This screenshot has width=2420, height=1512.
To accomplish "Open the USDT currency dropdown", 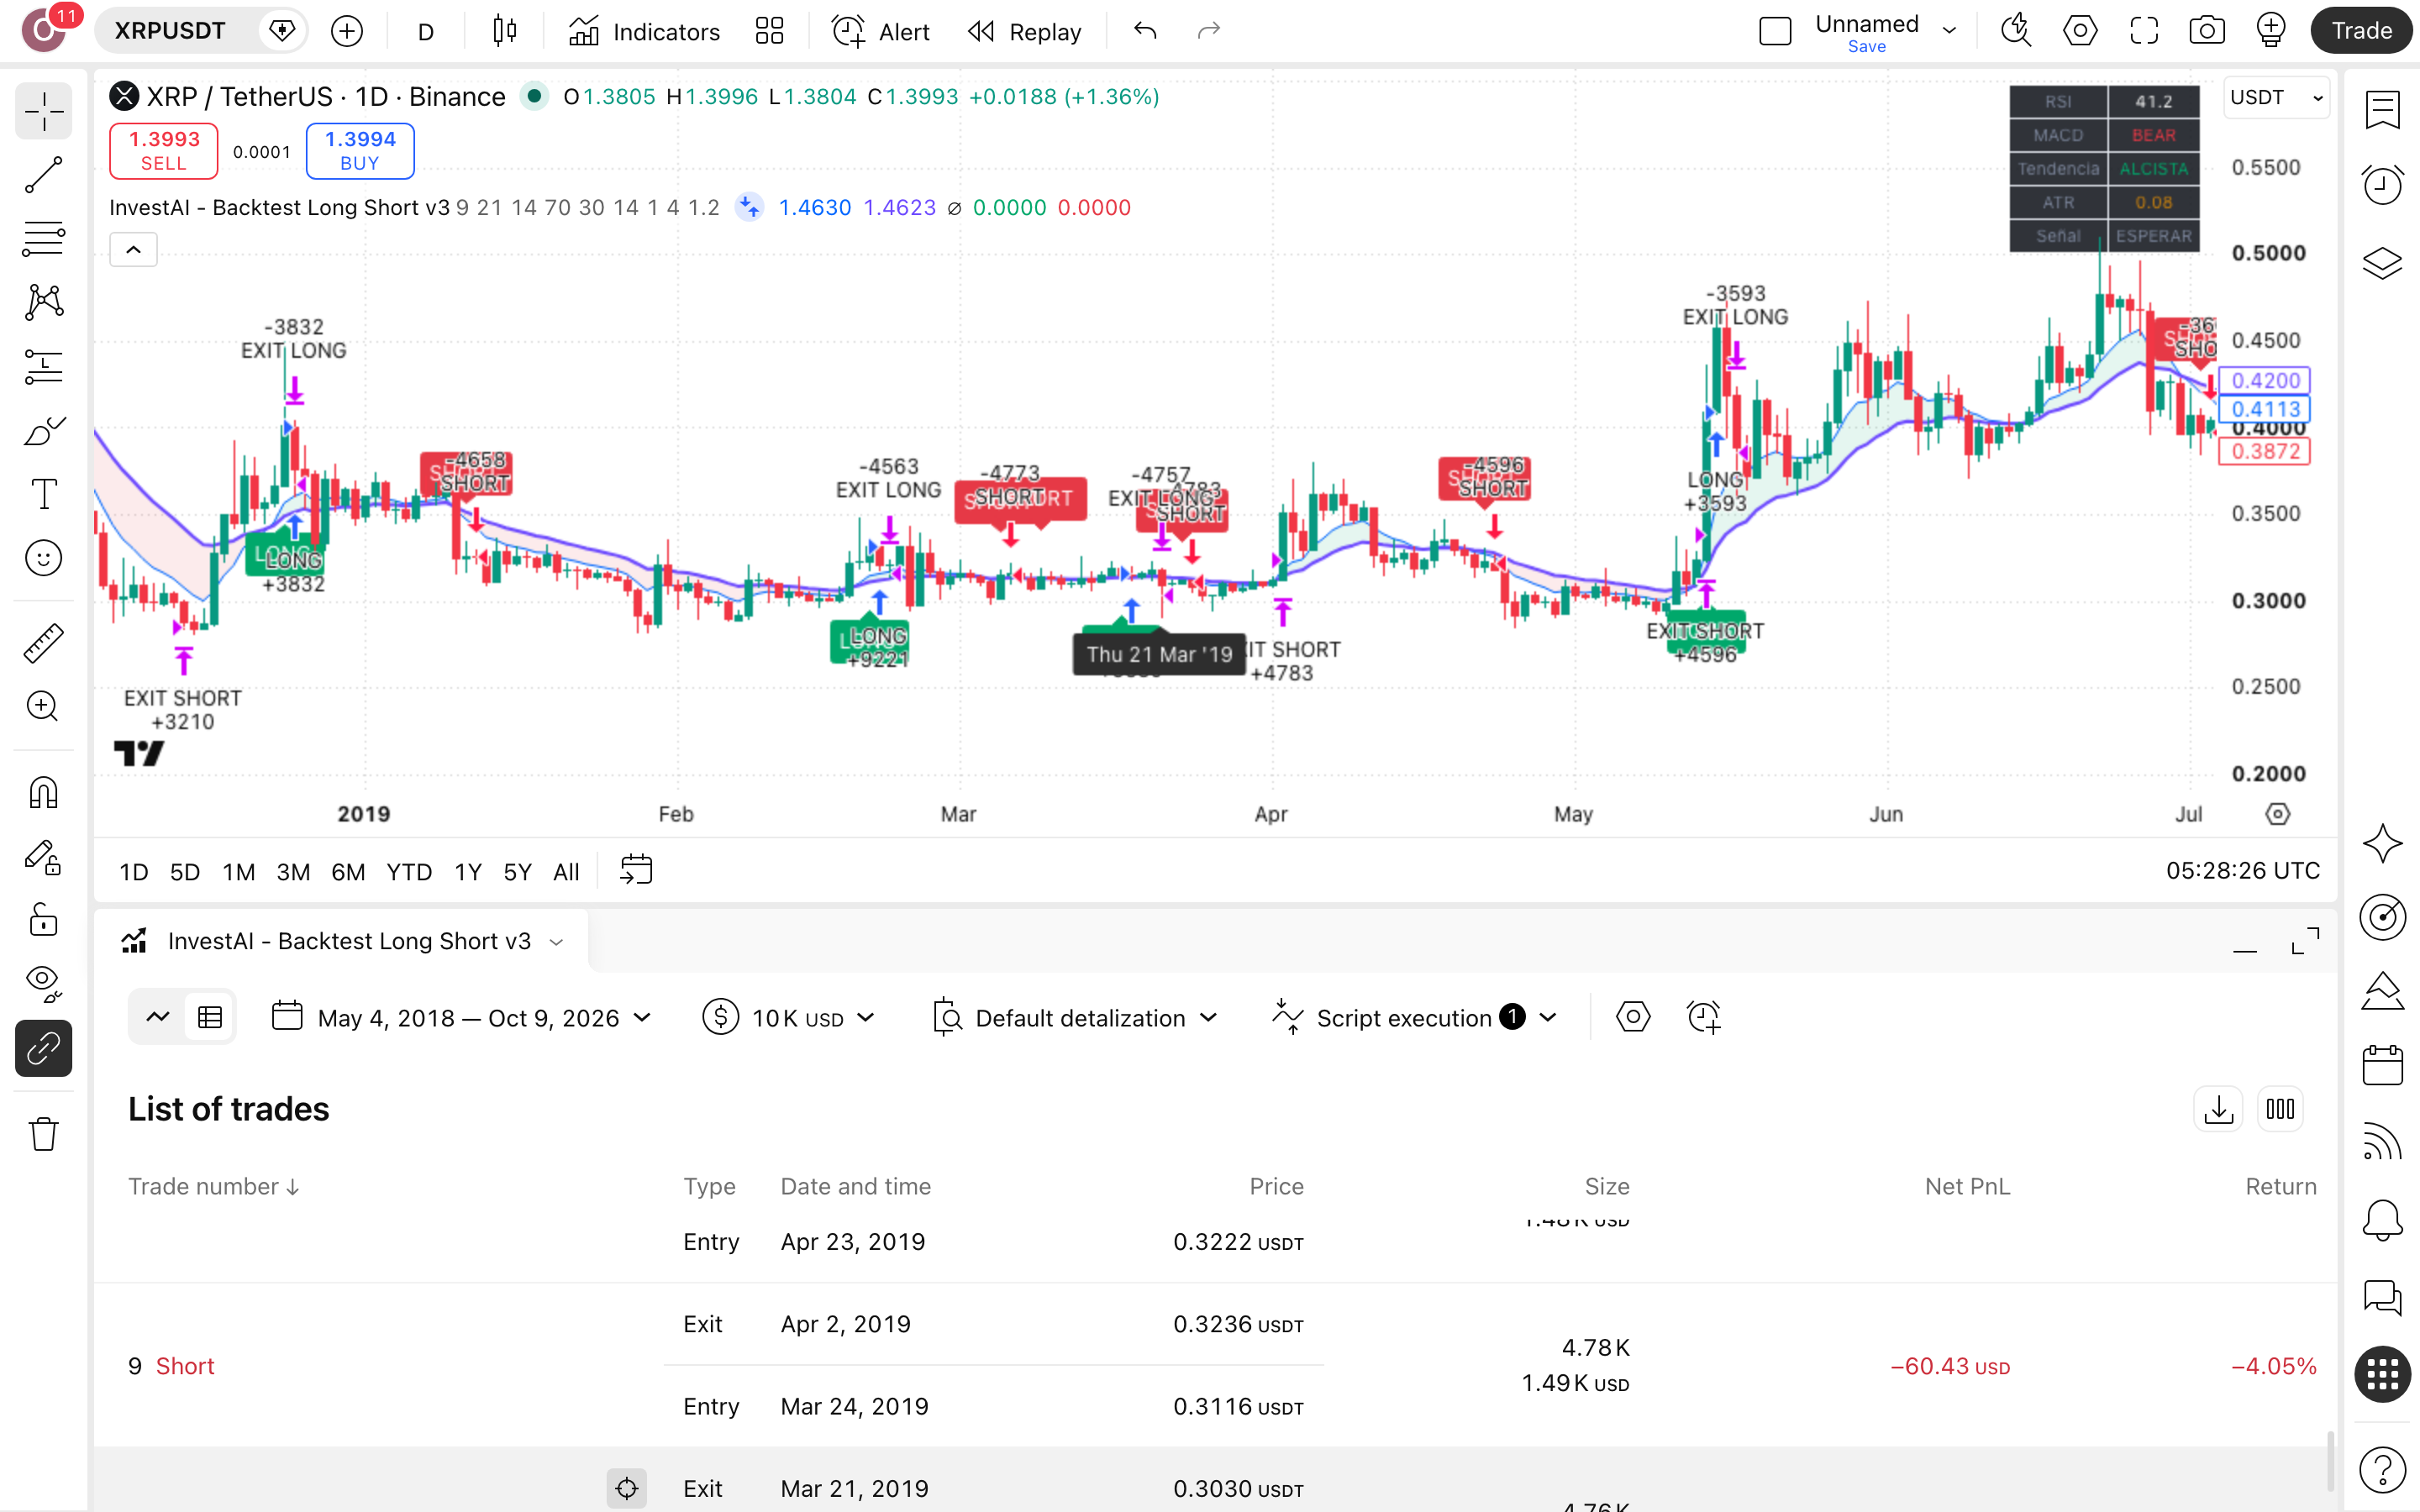I will [x=2276, y=98].
